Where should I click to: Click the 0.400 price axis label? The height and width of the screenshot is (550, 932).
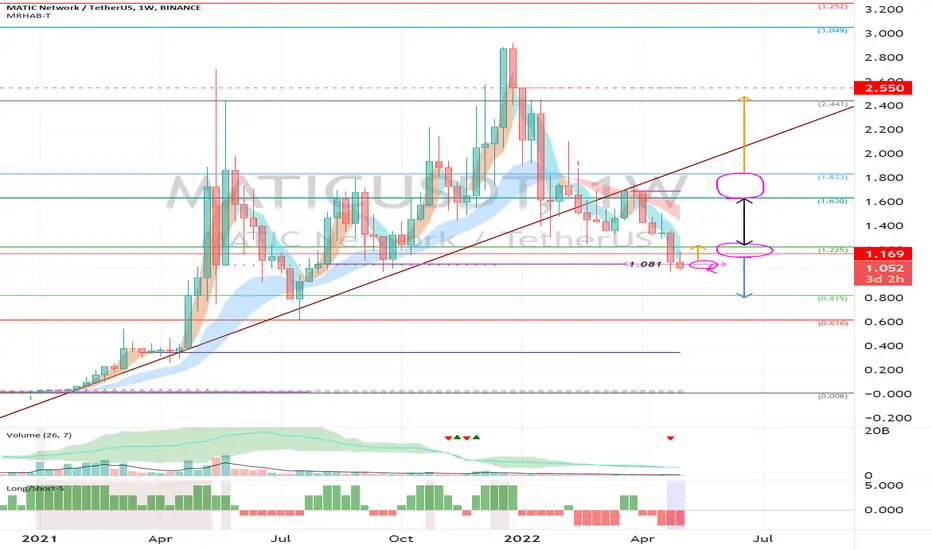point(884,346)
